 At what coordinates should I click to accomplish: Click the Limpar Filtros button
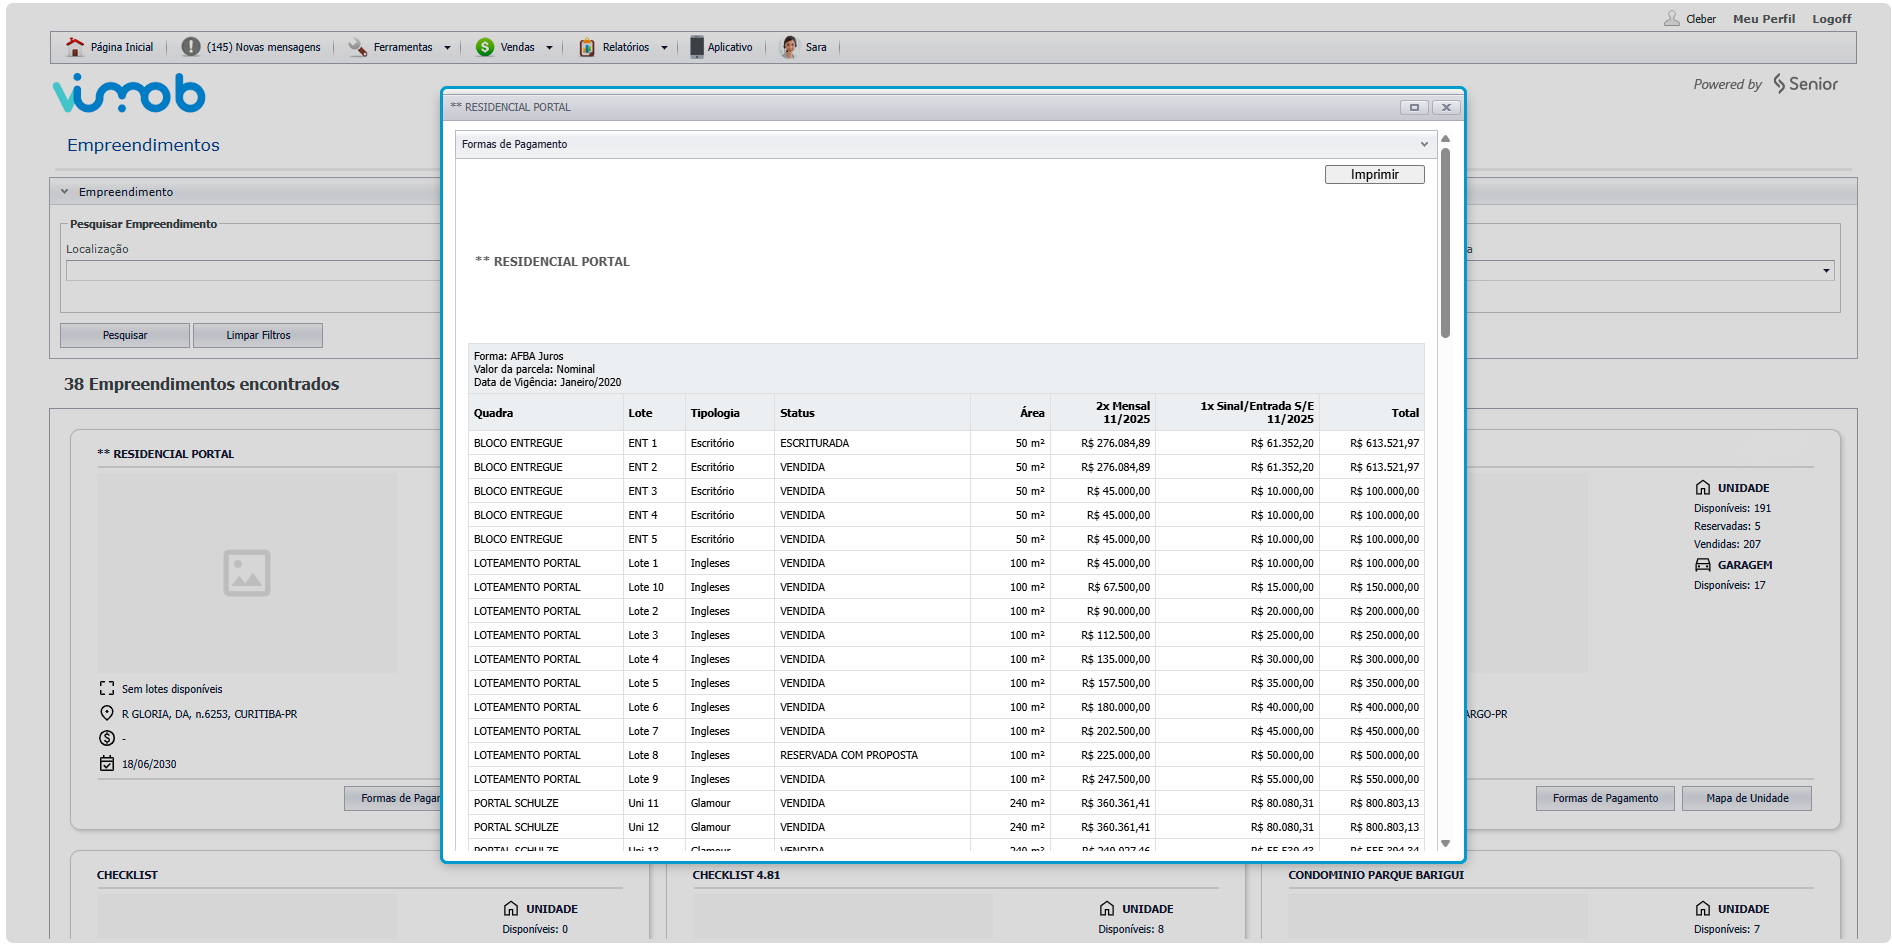(258, 336)
